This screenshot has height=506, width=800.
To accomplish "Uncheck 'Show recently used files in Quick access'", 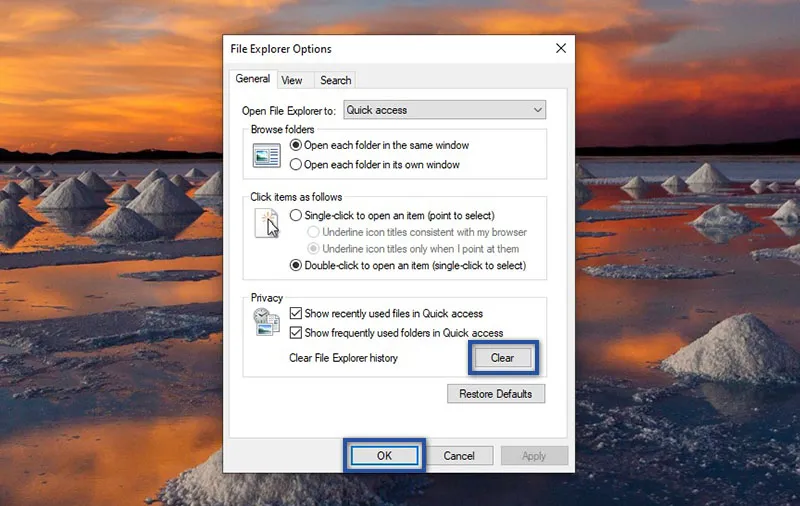I will coord(386,313).
